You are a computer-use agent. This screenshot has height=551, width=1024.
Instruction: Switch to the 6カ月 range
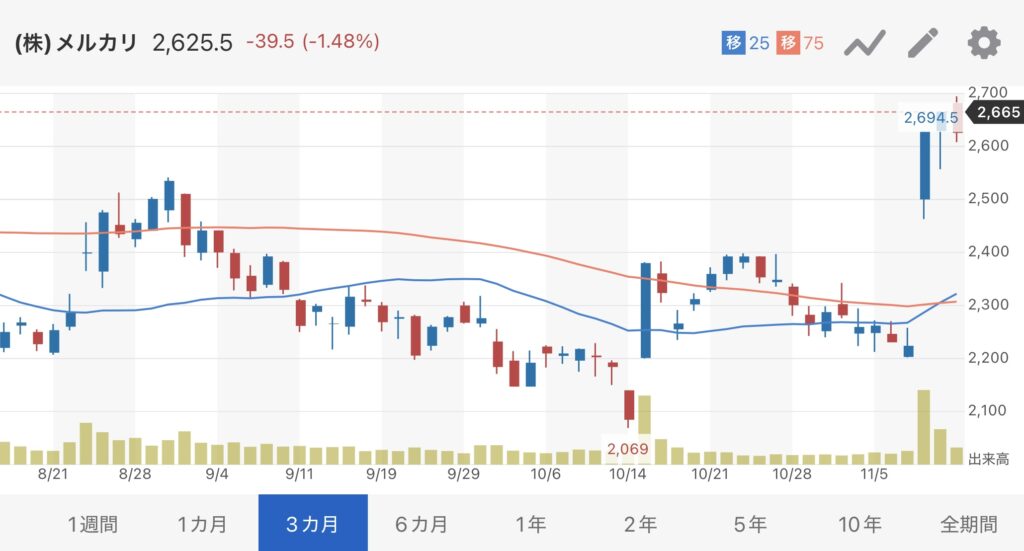(421, 523)
